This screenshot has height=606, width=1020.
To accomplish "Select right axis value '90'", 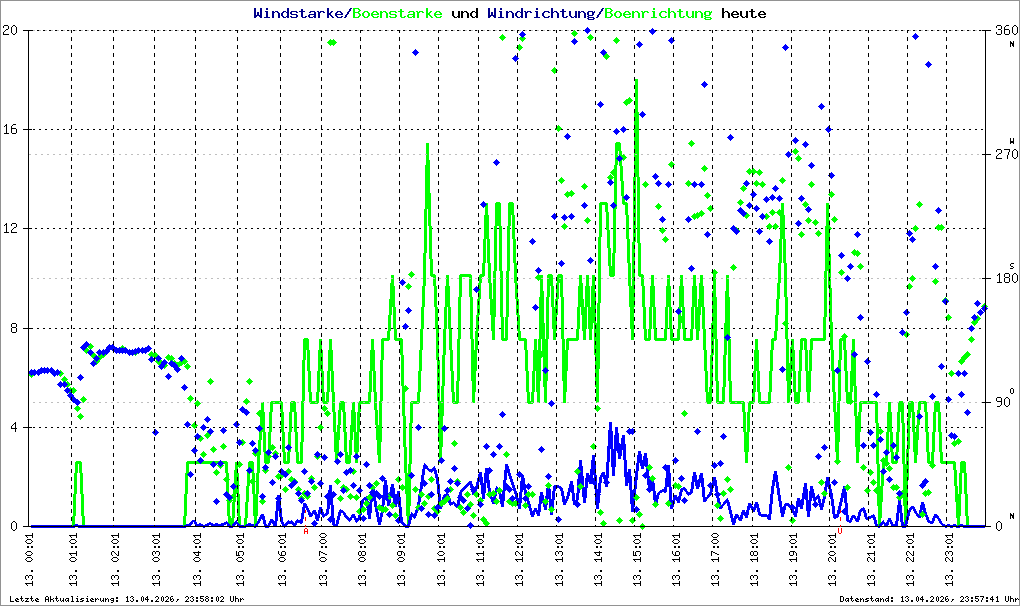I will [1002, 402].
